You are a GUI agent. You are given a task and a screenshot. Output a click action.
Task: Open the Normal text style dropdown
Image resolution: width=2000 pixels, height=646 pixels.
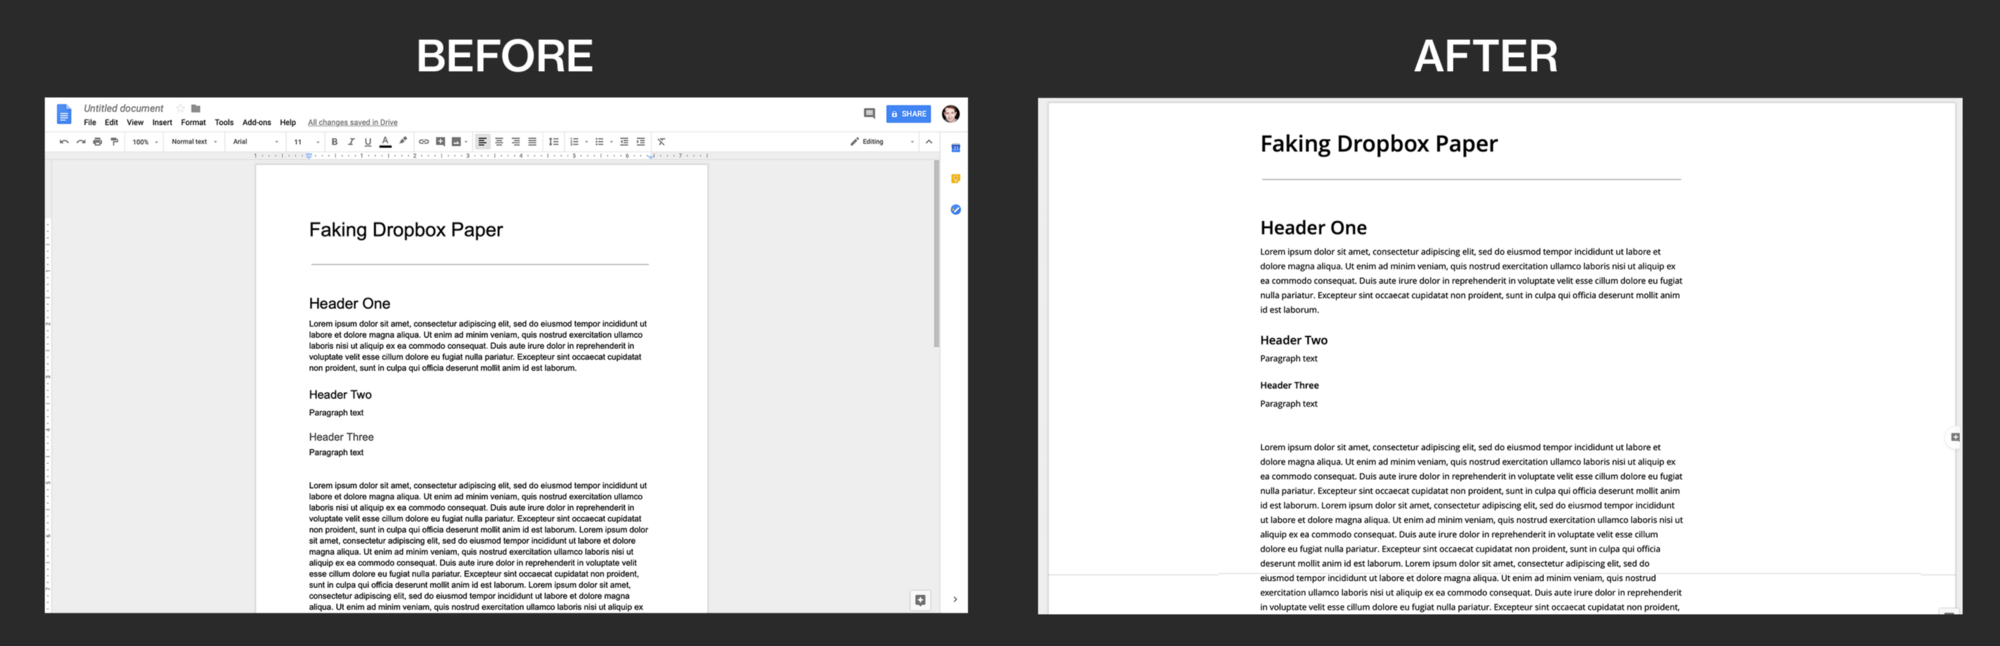194,142
